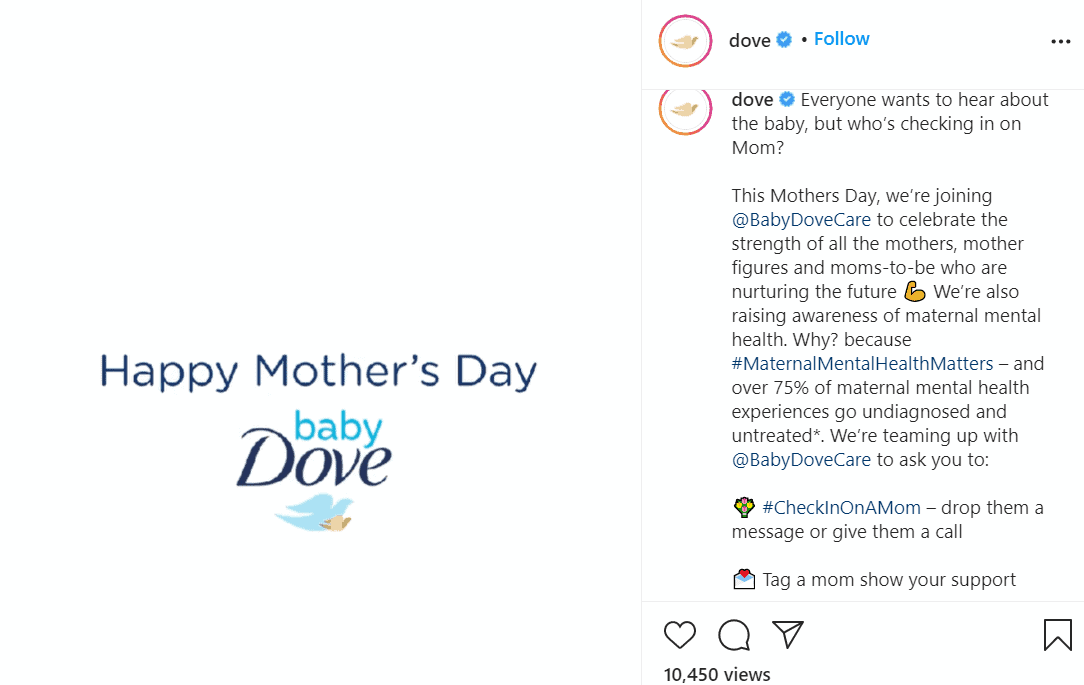
Task: Open first @BabyDoveCare mention in caption
Action: tap(800, 220)
